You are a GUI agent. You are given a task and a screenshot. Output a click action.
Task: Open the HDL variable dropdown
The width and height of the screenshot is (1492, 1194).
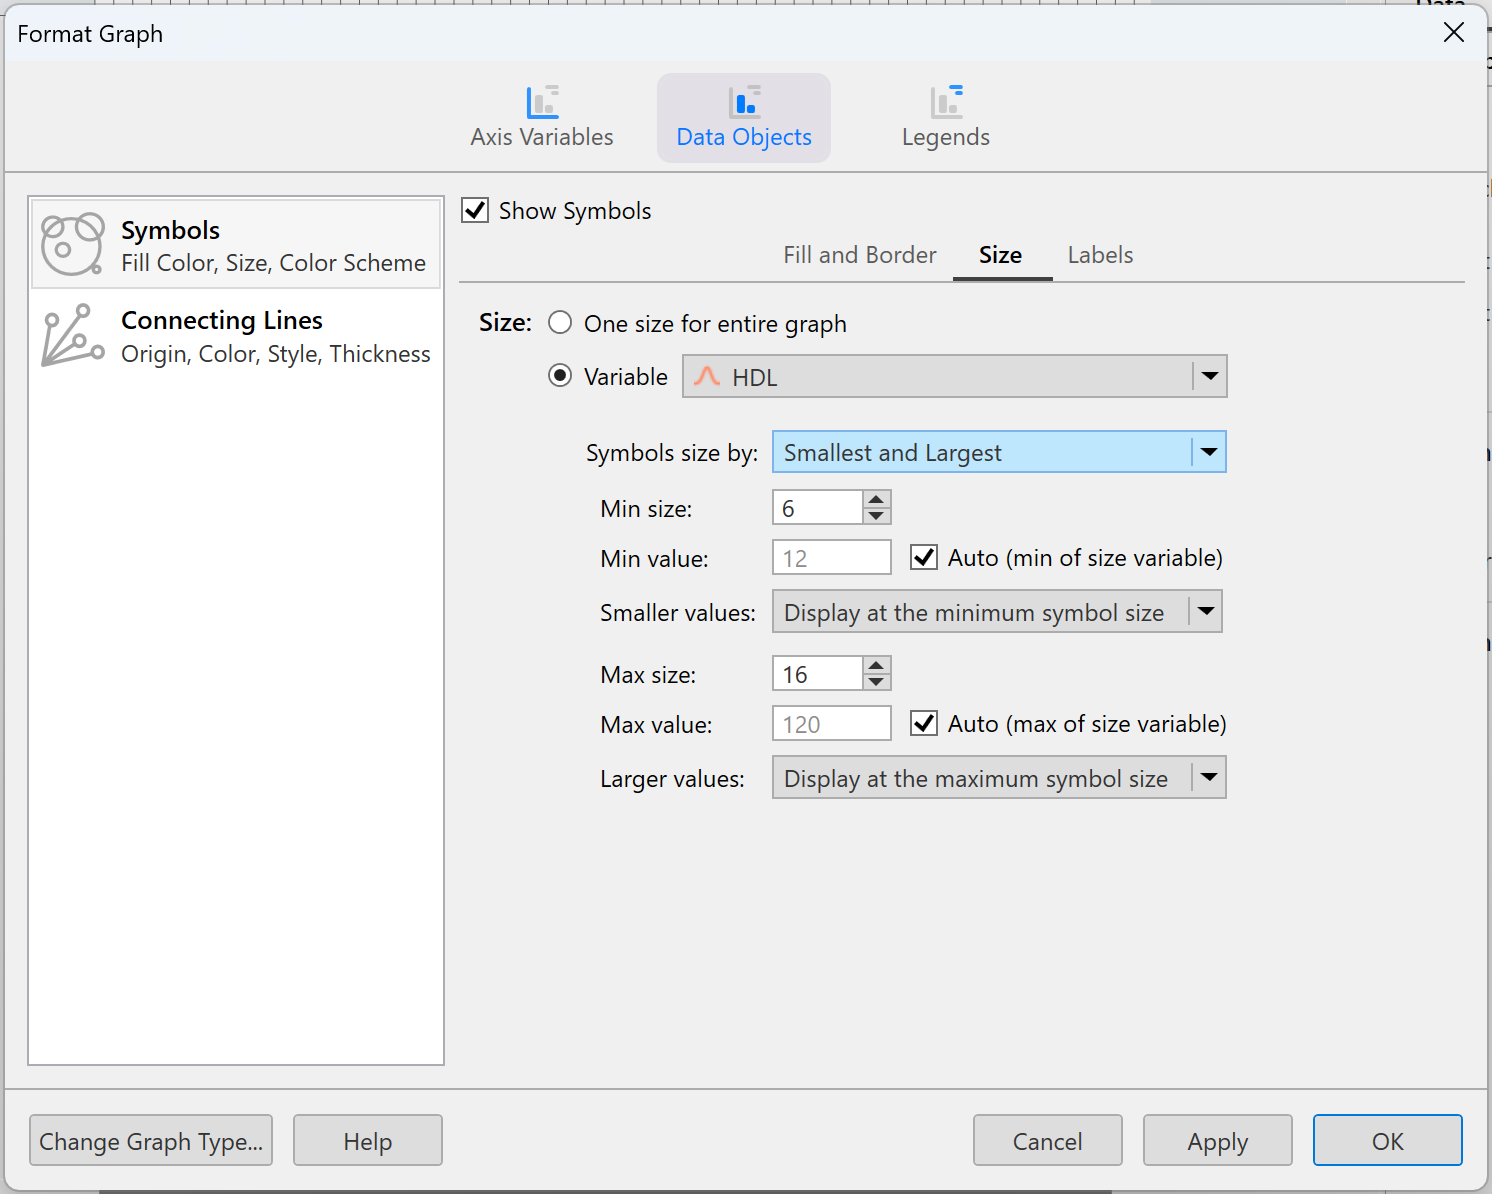tap(1209, 377)
